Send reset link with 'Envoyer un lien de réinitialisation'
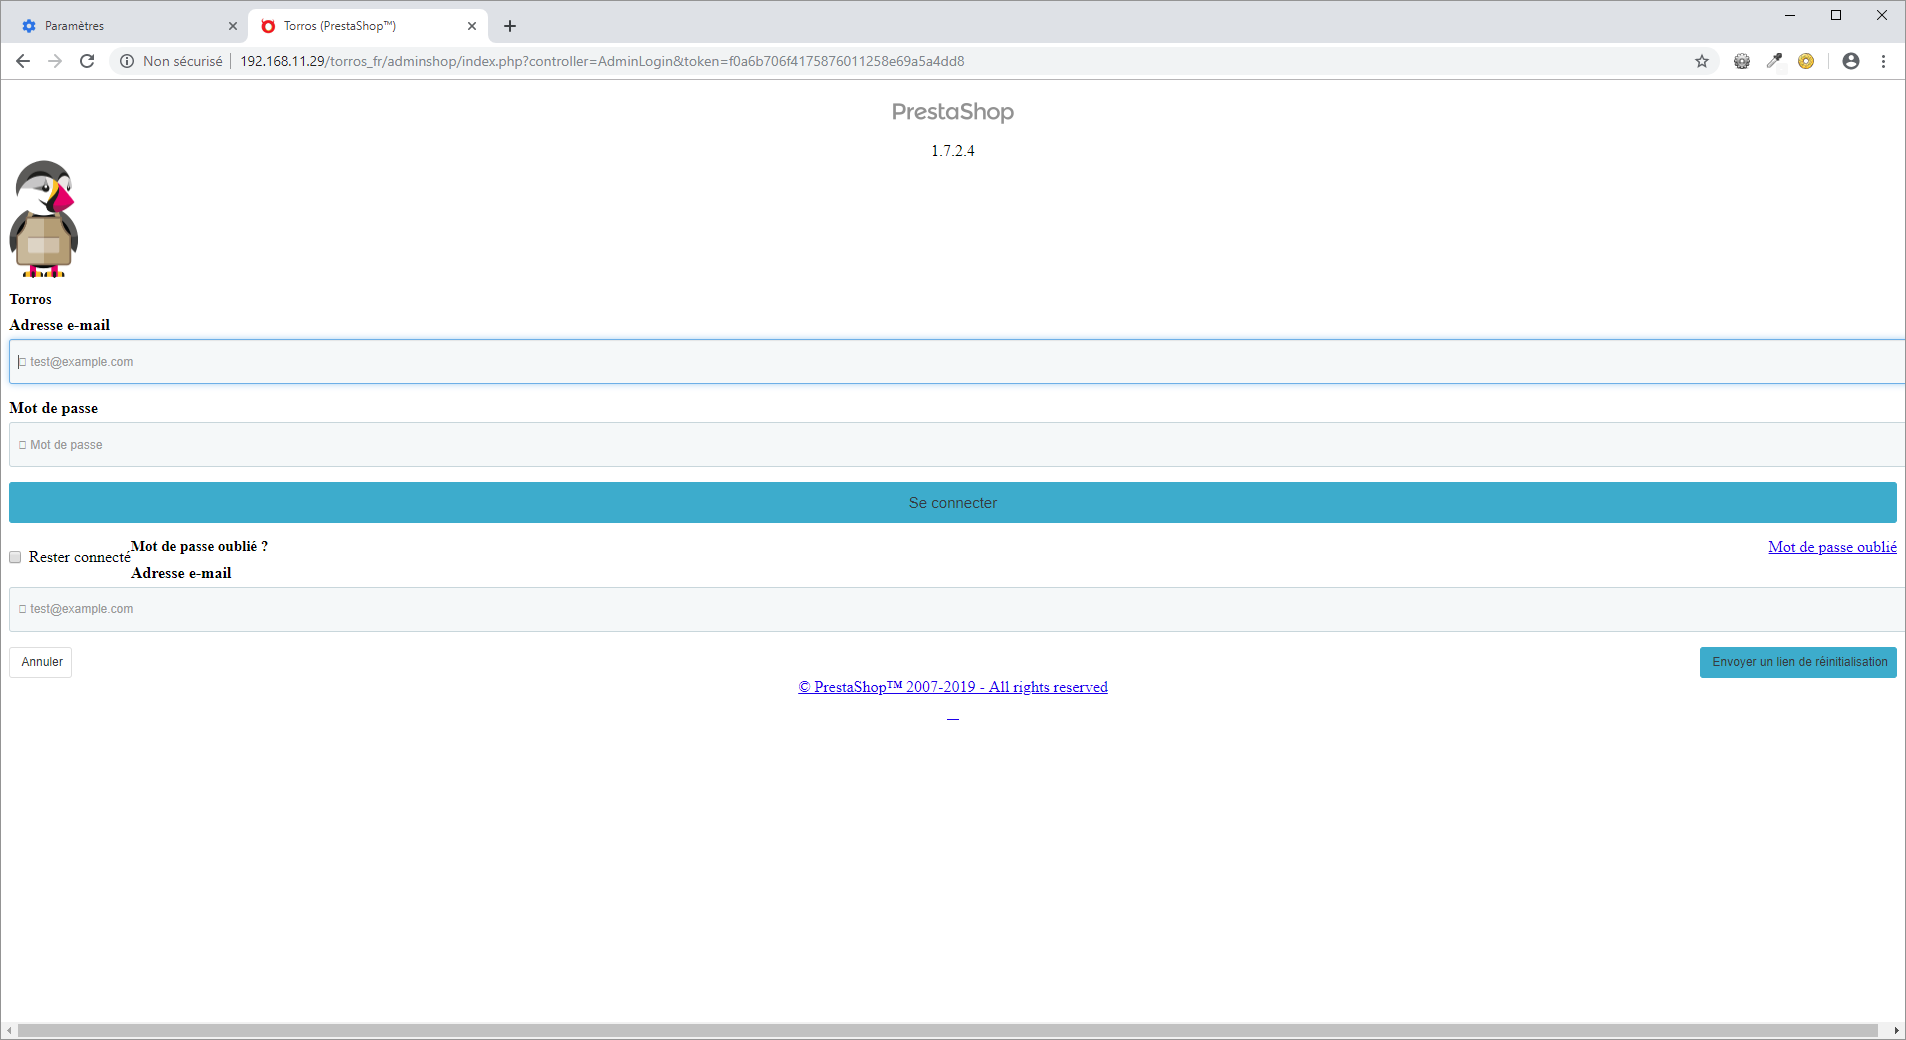The image size is (1906, 1040). pos(1798,662)
